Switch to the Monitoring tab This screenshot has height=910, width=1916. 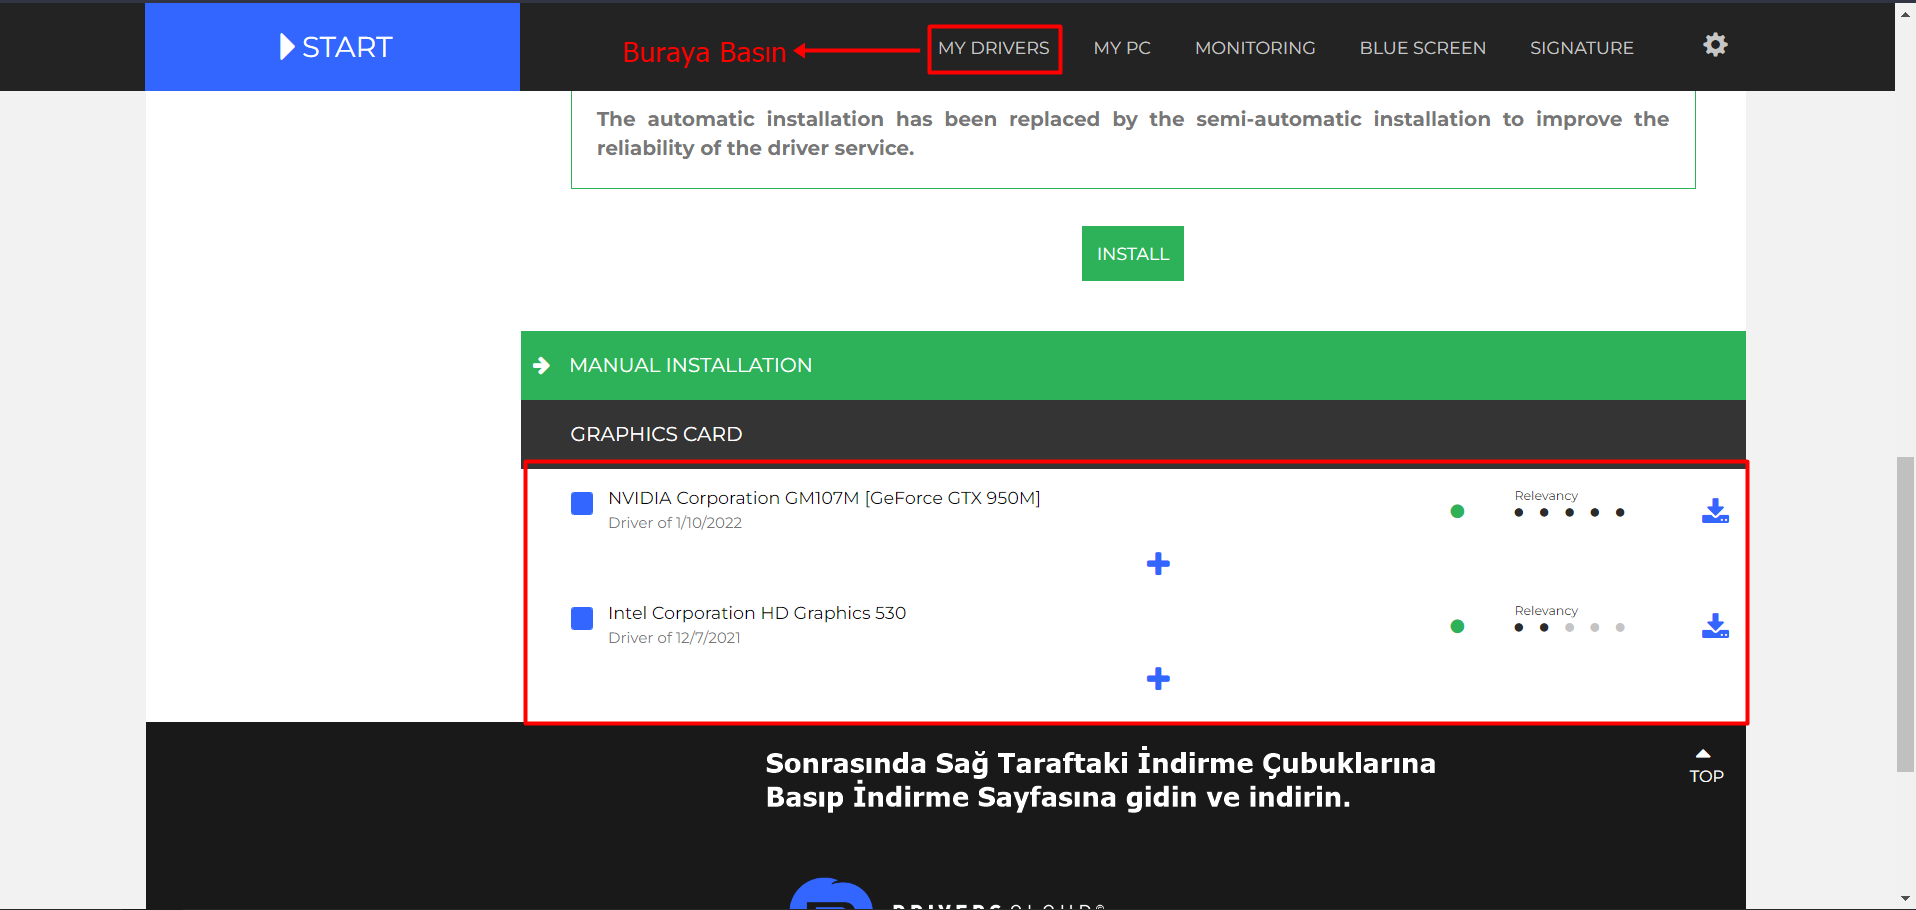pos(1255,48)
